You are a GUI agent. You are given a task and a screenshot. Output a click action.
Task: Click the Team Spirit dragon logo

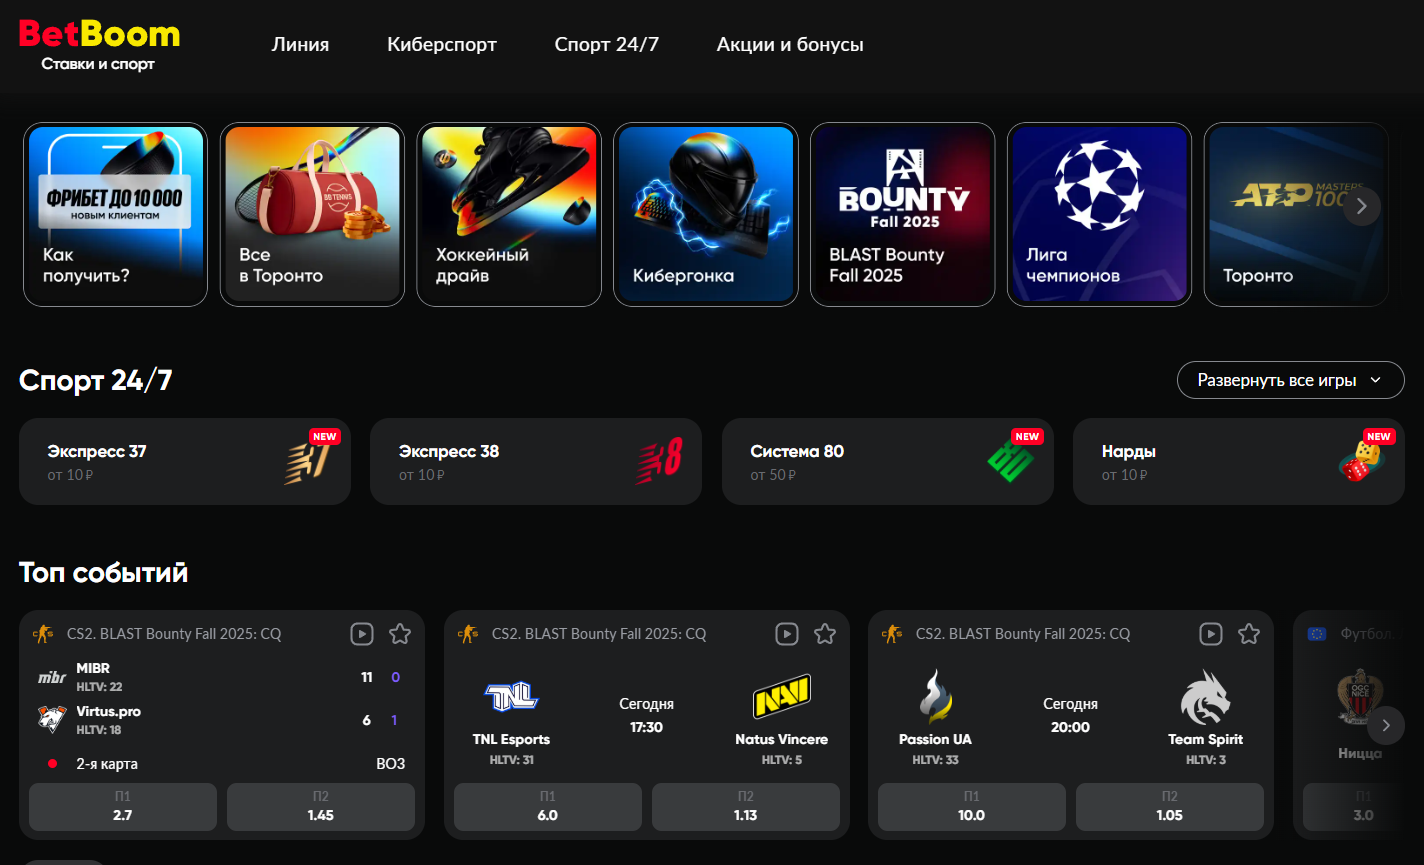(1205, 697)
